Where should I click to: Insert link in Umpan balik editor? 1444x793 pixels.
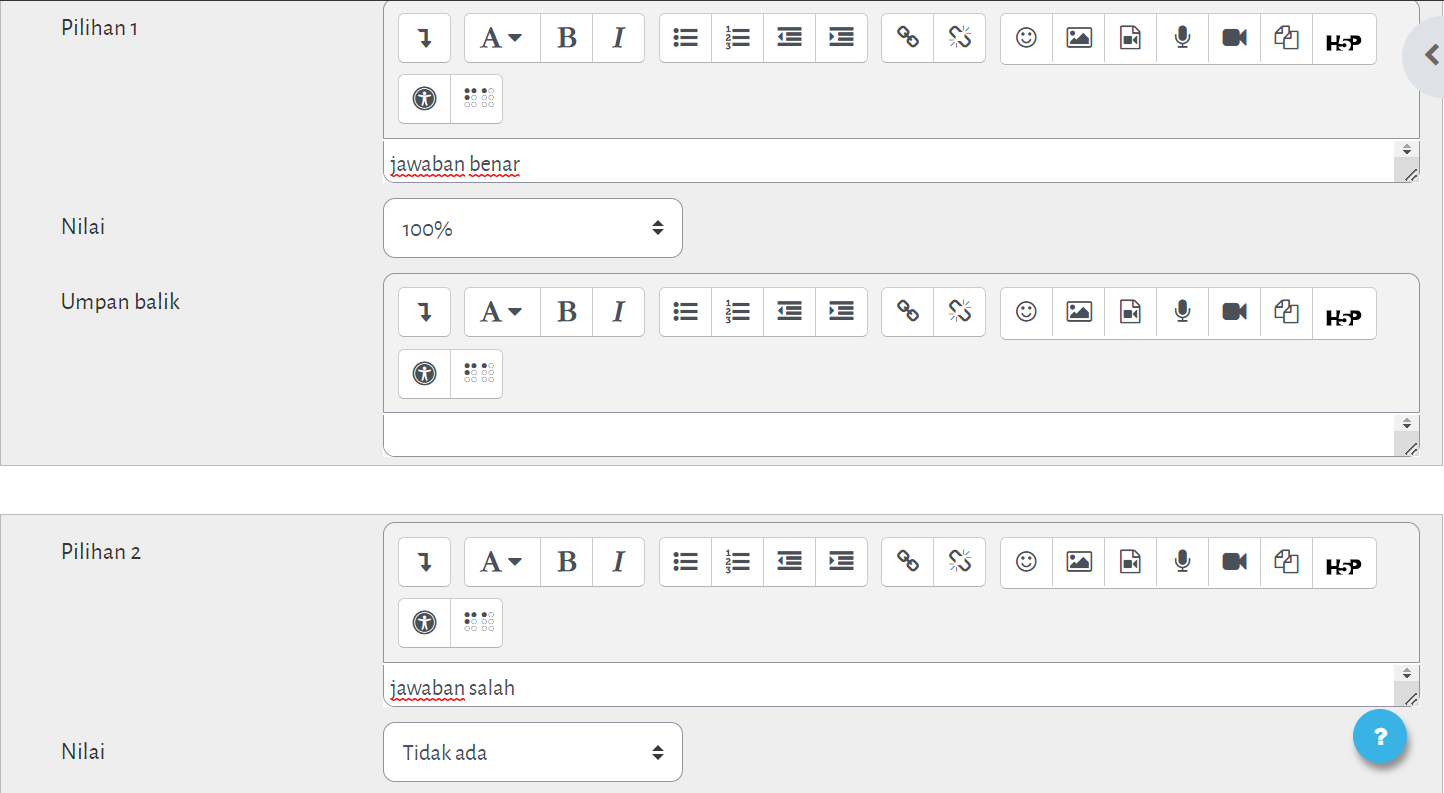point(907,312)
